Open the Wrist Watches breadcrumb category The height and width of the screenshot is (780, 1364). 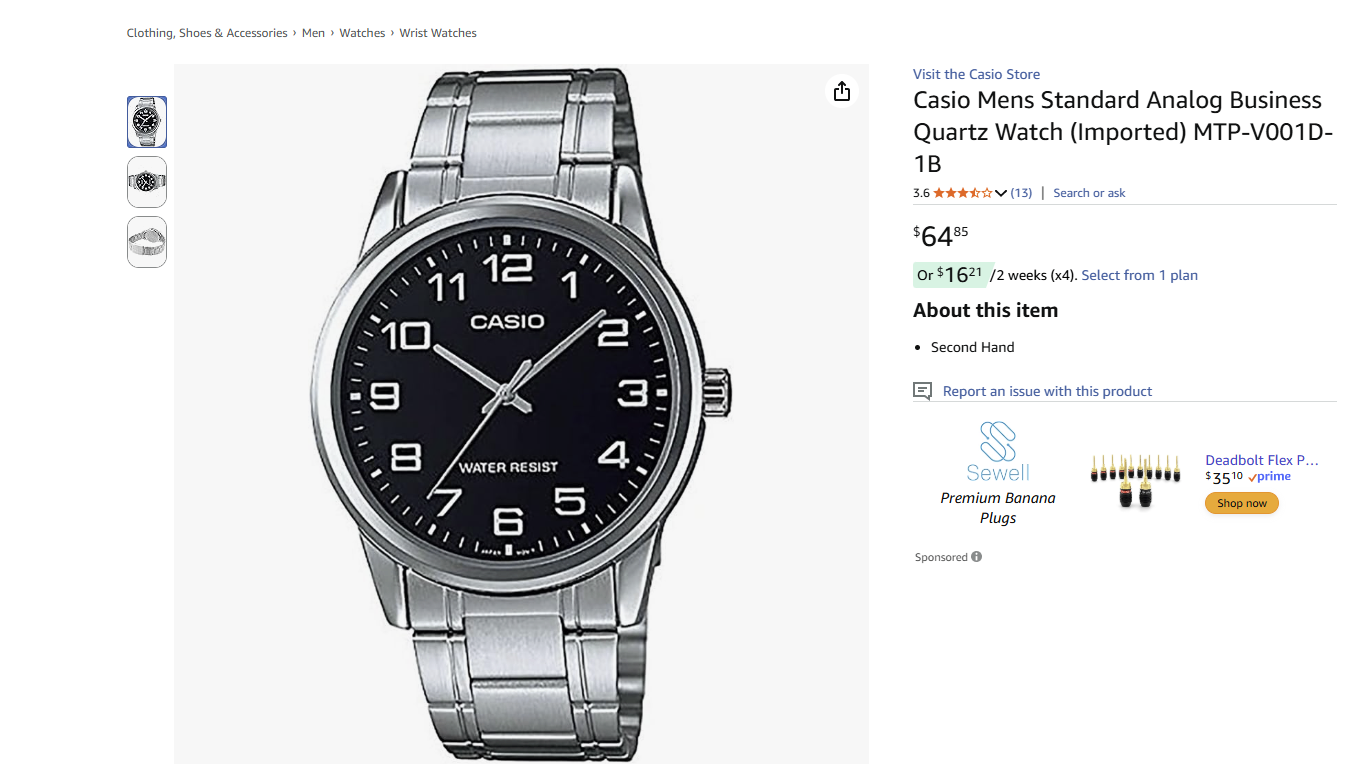438,32
